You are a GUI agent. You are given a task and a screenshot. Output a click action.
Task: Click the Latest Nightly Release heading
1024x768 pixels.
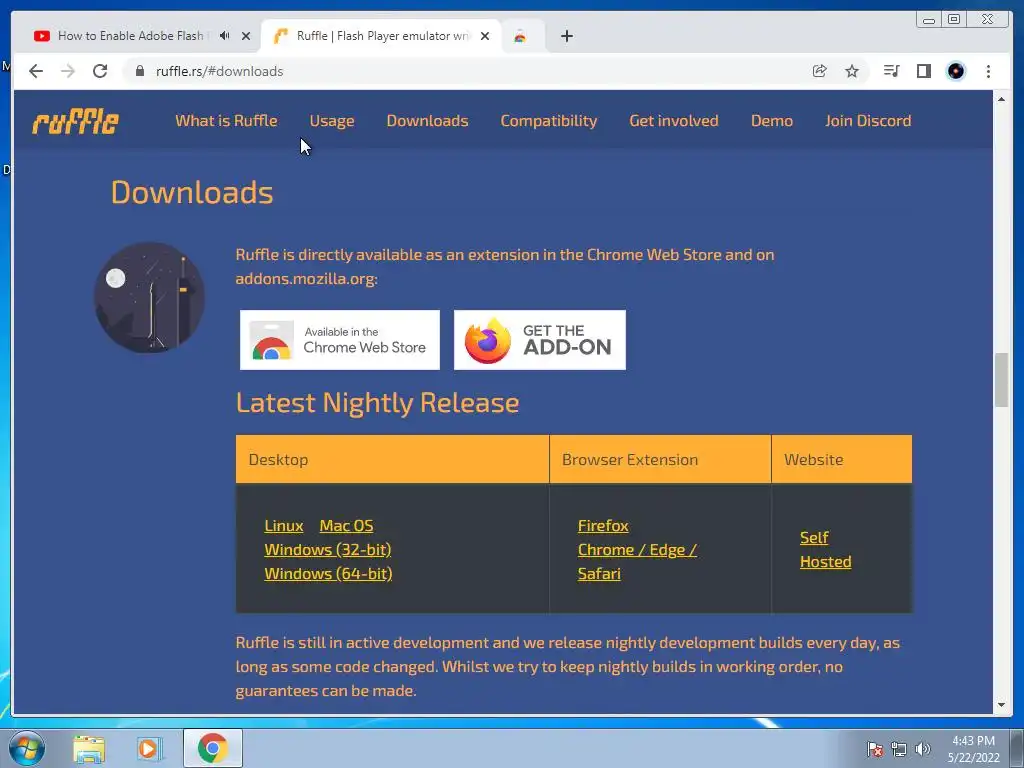[377, 402]
